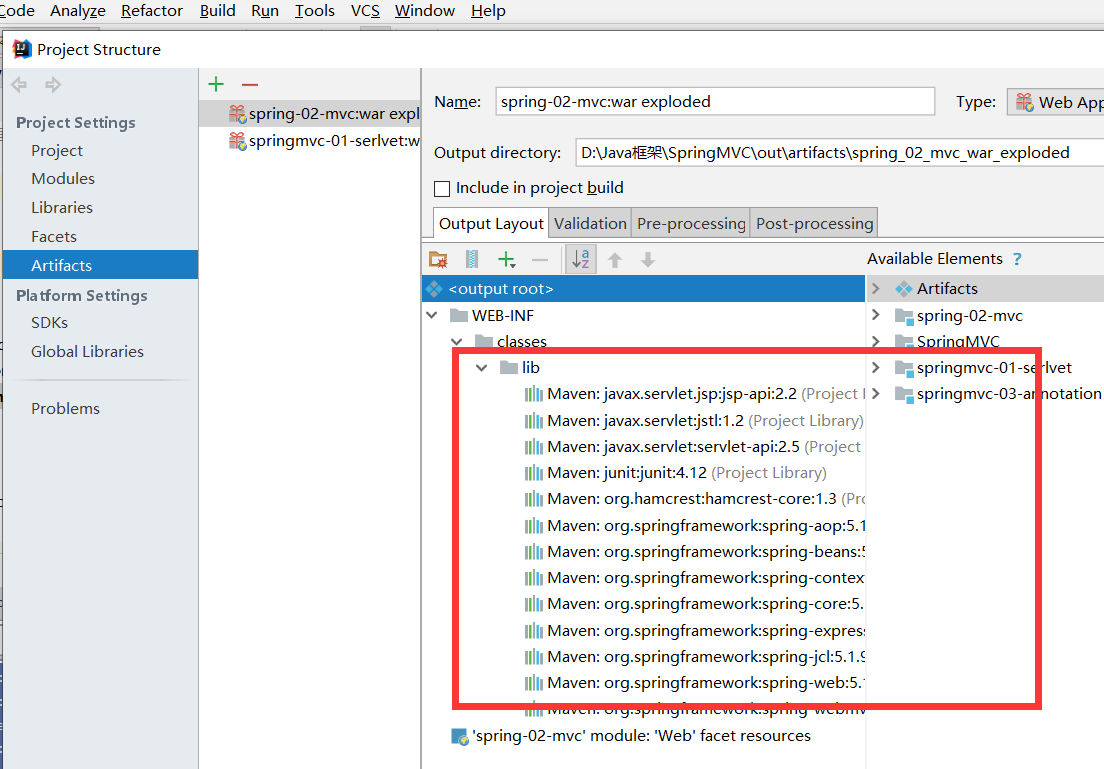
Task: Expand spring-02-mvc in Available Elements
Action: [x=875, y=315]
